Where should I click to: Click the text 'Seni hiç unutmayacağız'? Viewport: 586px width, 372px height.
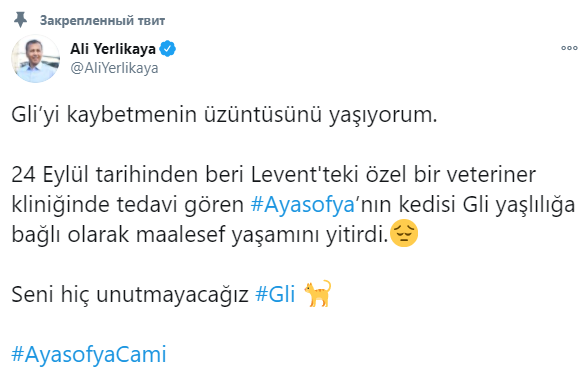pos(130,294)
